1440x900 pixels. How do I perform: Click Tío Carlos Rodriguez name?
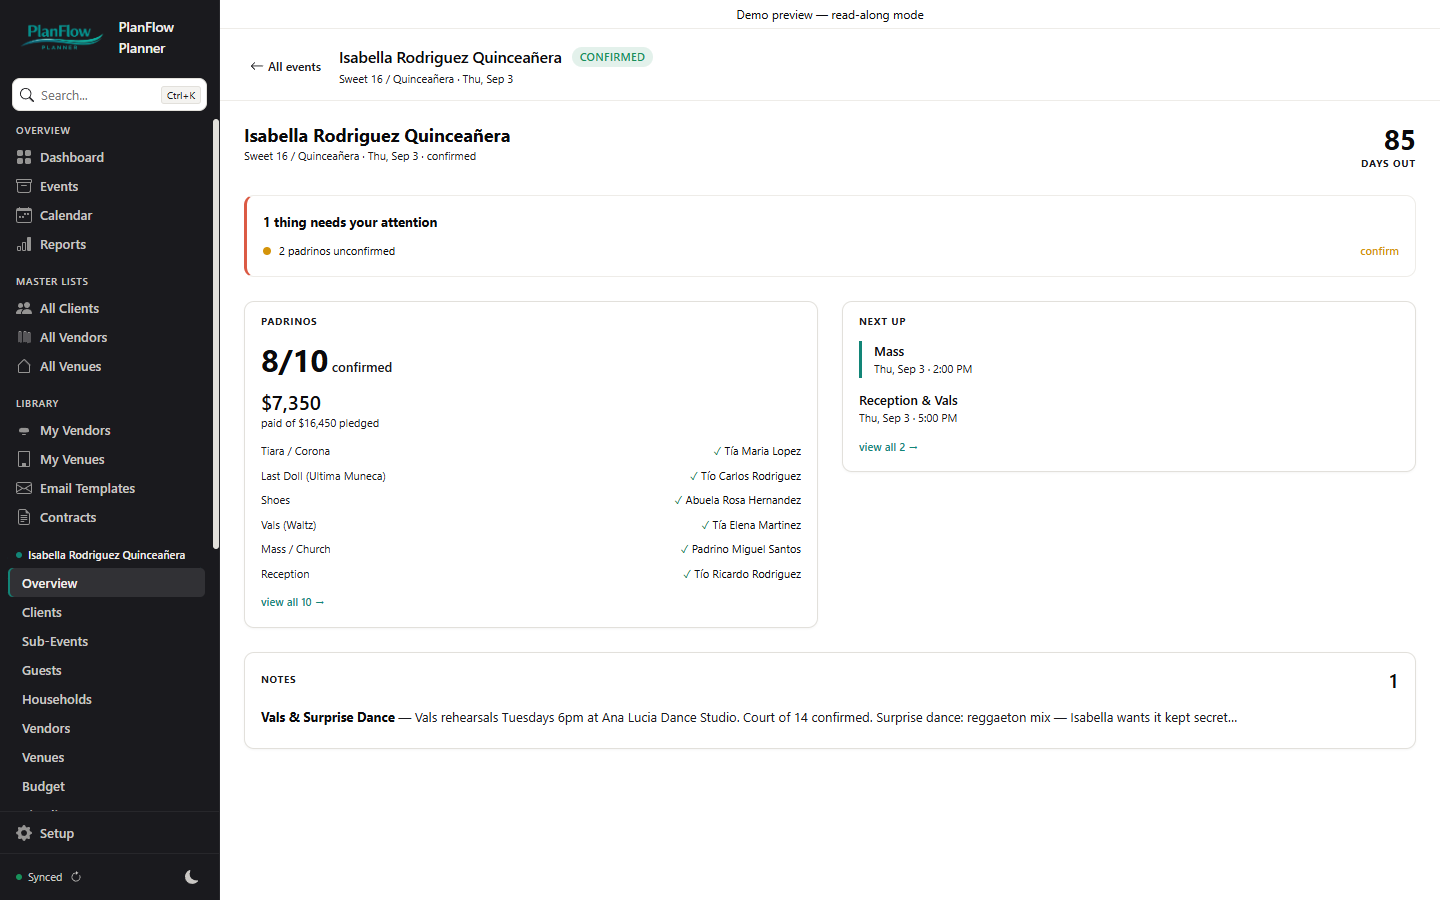pos(750,476)
